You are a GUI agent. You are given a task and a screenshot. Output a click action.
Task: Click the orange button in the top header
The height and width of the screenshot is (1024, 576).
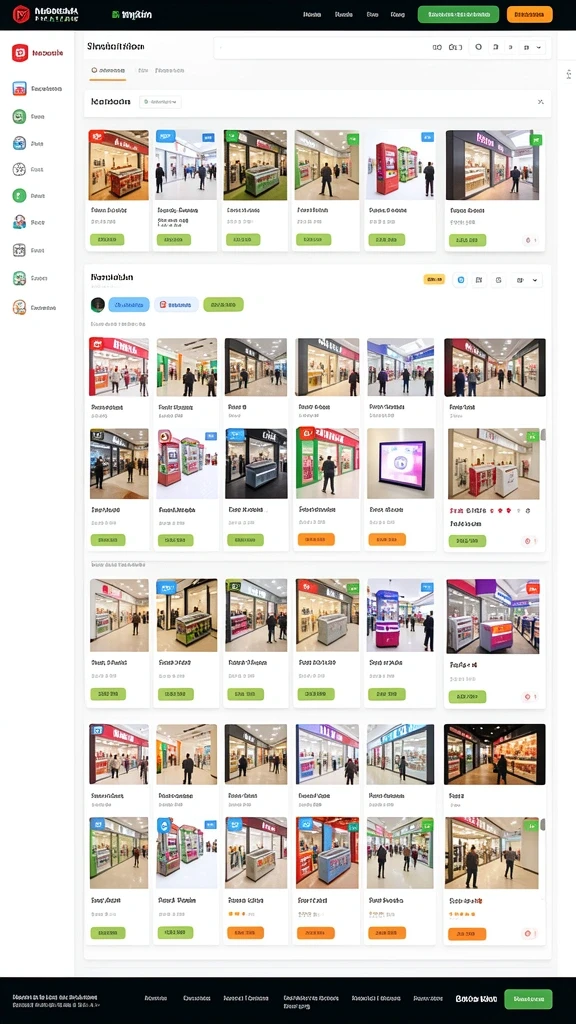click(x=530, y=14)
